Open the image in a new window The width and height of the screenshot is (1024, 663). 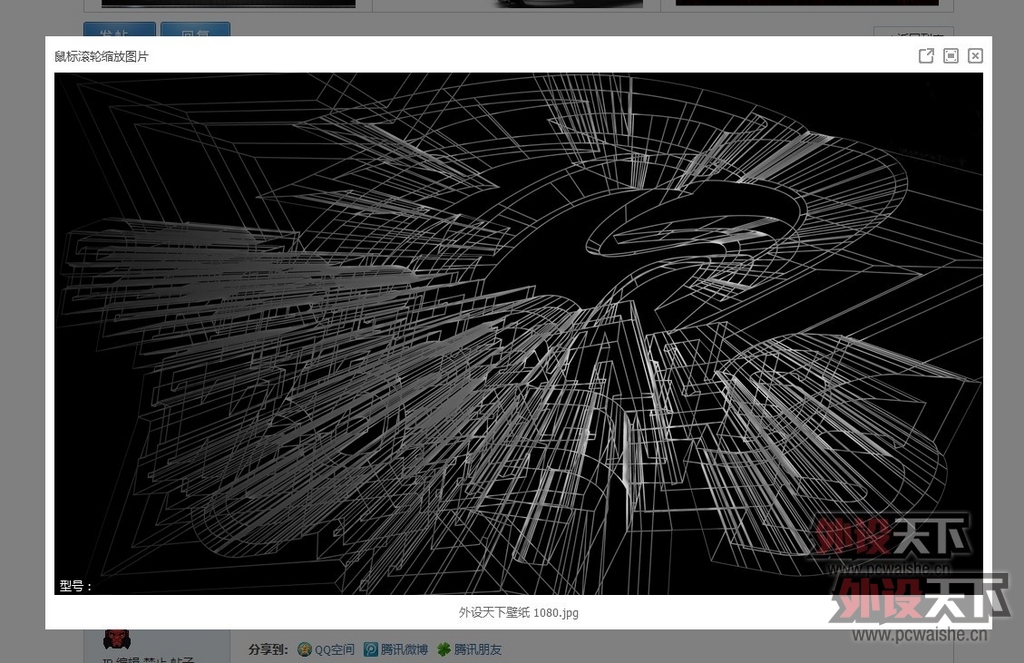click(x=926, y=56)
